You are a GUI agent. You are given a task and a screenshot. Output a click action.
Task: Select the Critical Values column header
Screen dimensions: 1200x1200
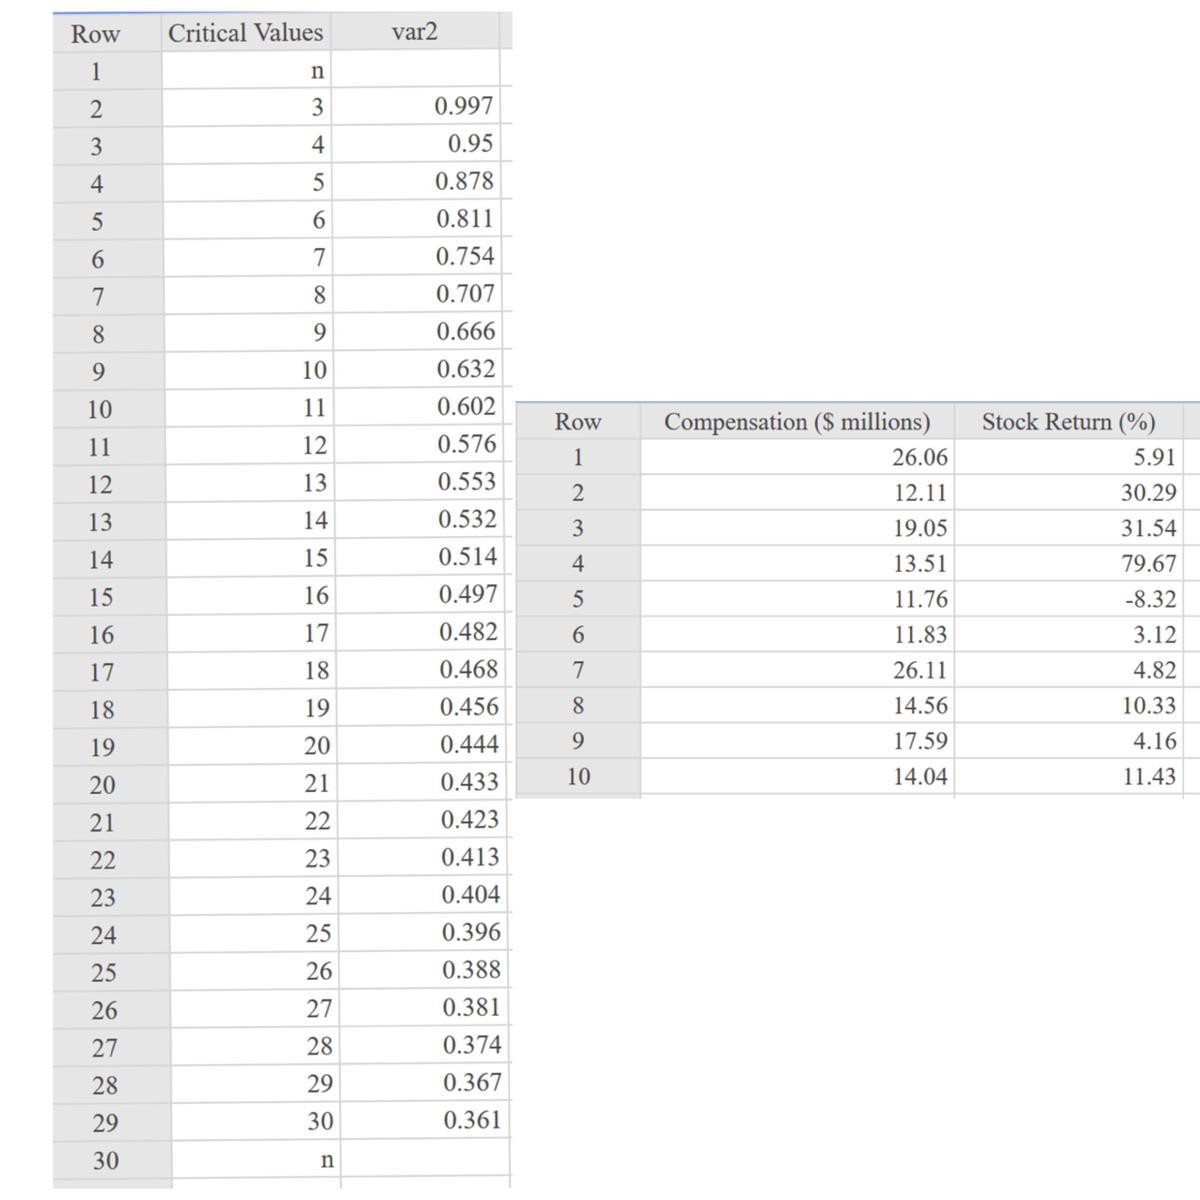point(245,33)
